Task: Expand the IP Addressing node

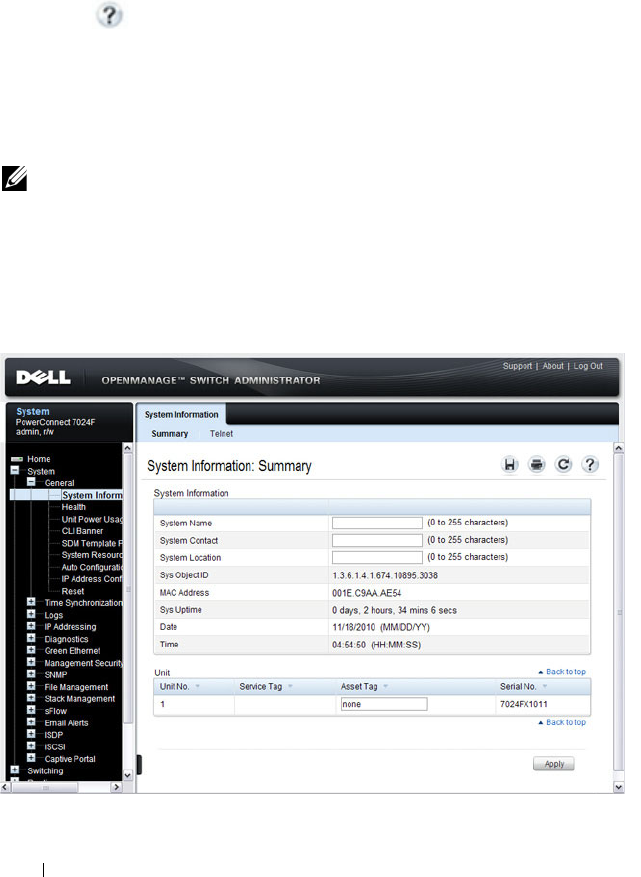Action: pyautogui.click(x=31, y=626)
